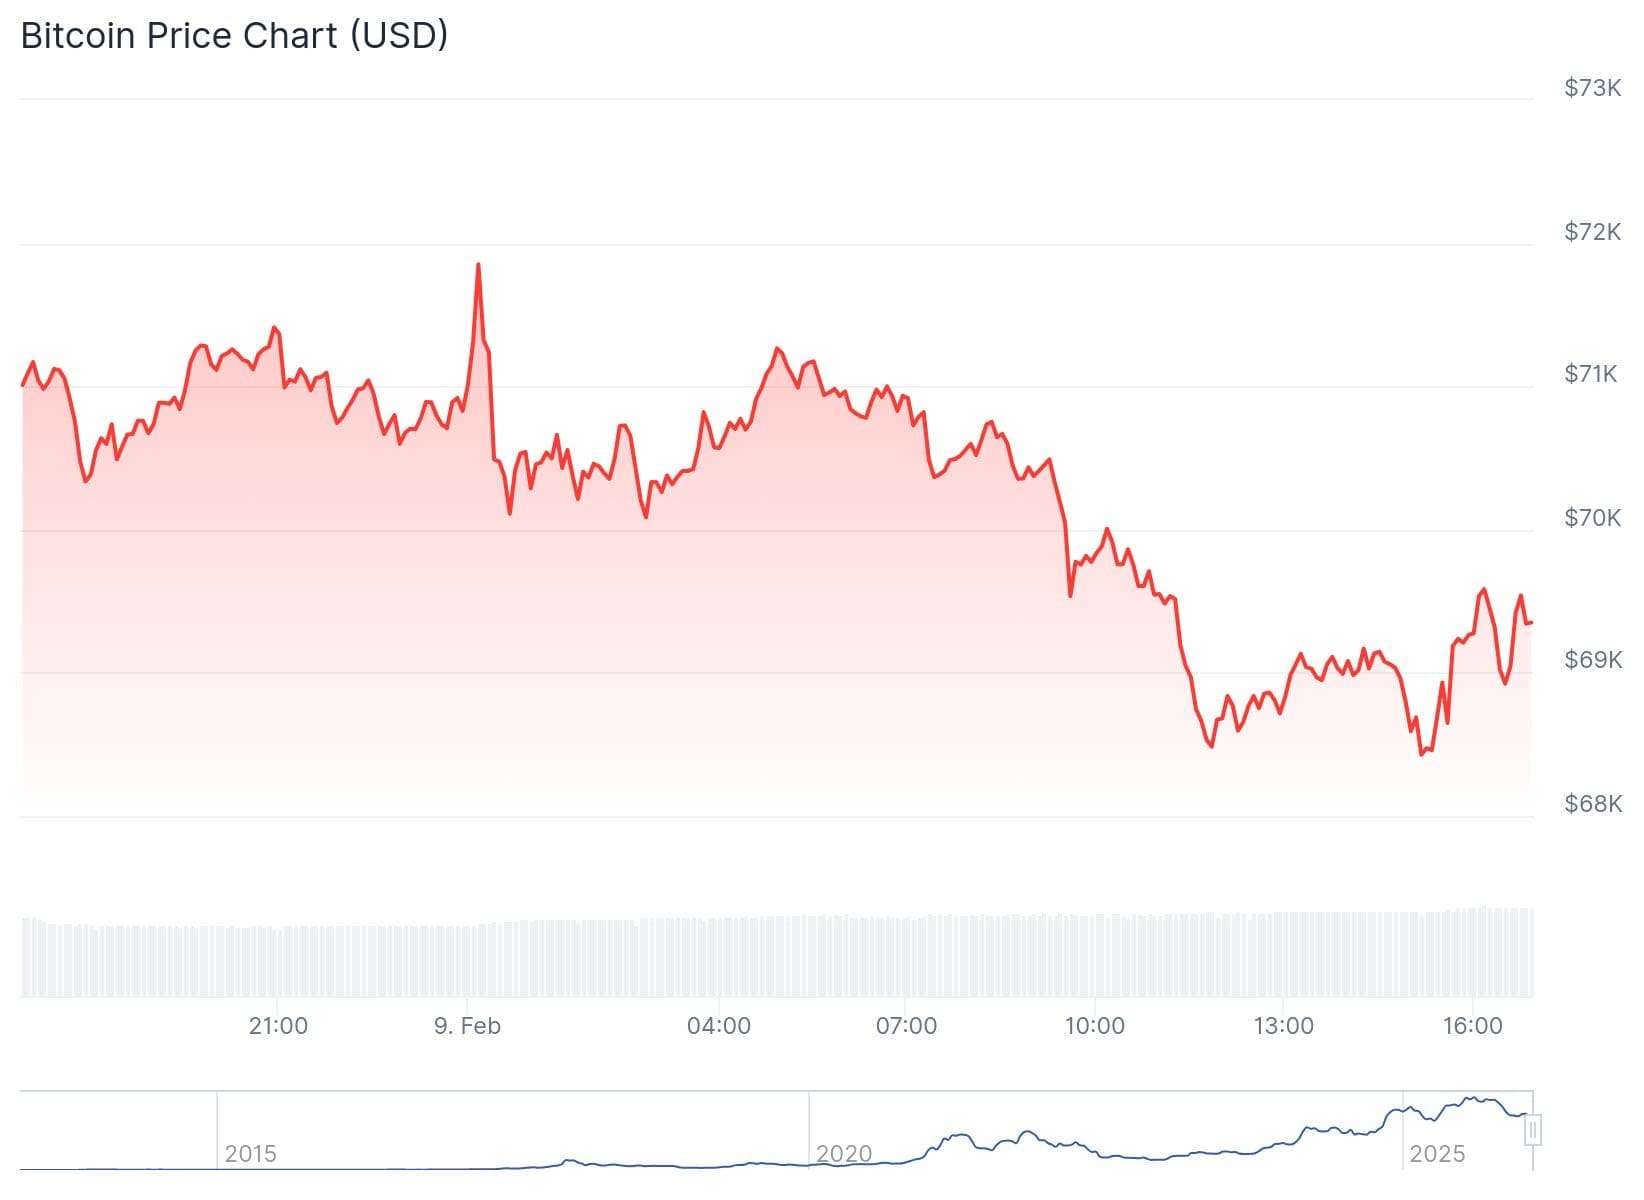This screenshot has height=1200, width=1644.
Task: Click the $71K y-axis label
Action: pyautogui.click(x=1592, y=374)
